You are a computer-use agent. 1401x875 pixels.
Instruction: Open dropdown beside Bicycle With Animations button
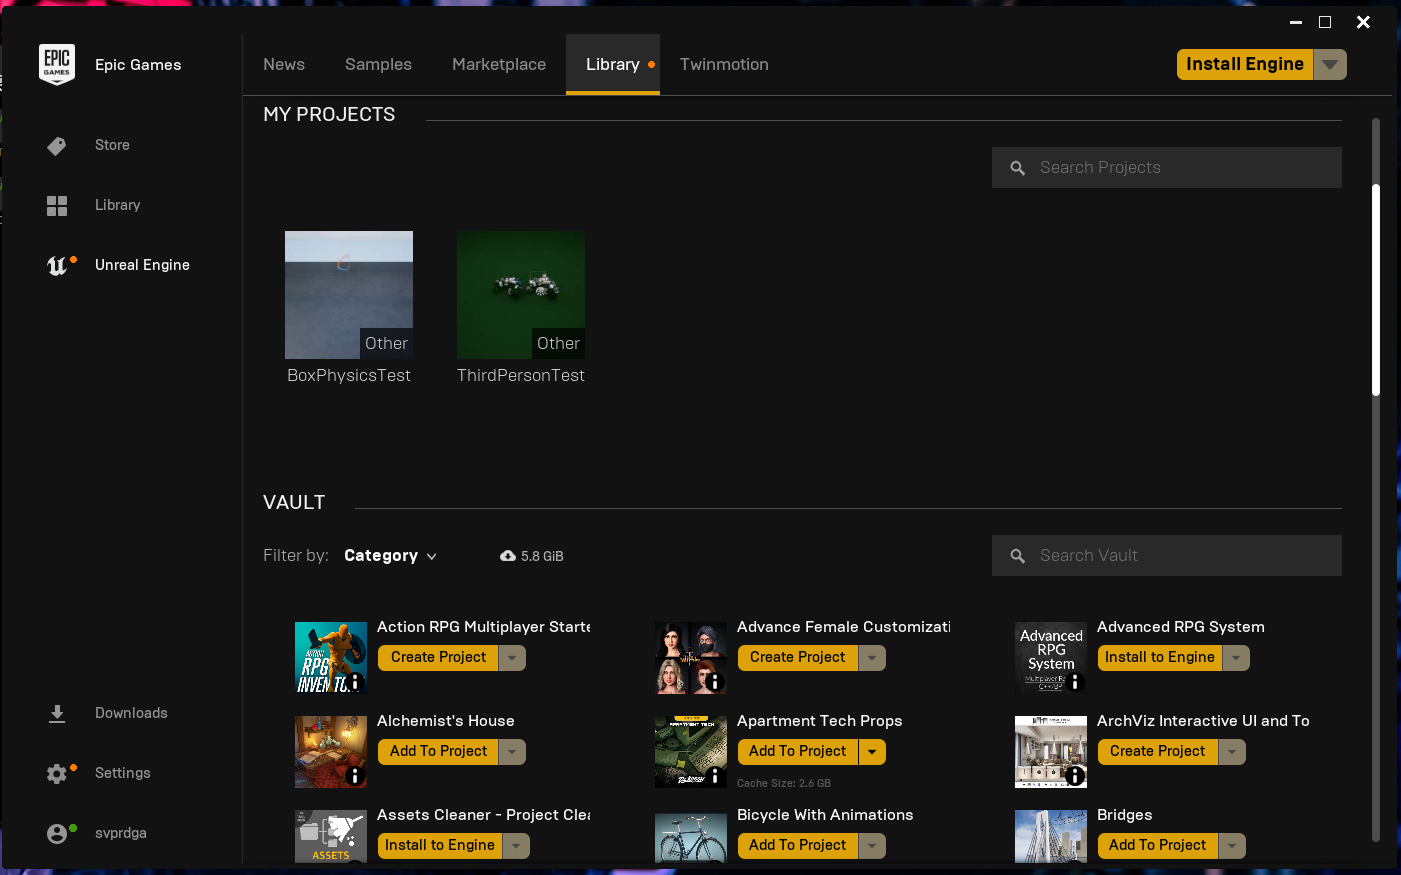(872, 846)
